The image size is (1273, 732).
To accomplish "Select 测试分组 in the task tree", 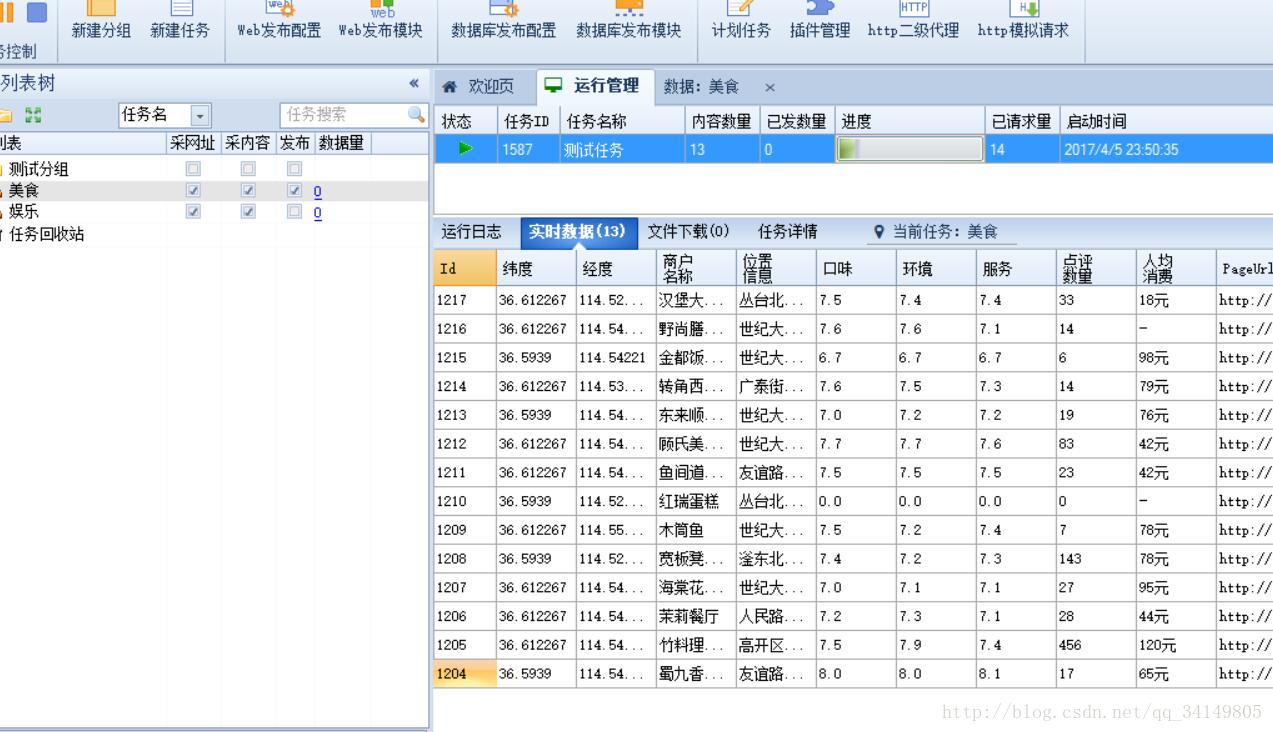I will pos(39,169).
